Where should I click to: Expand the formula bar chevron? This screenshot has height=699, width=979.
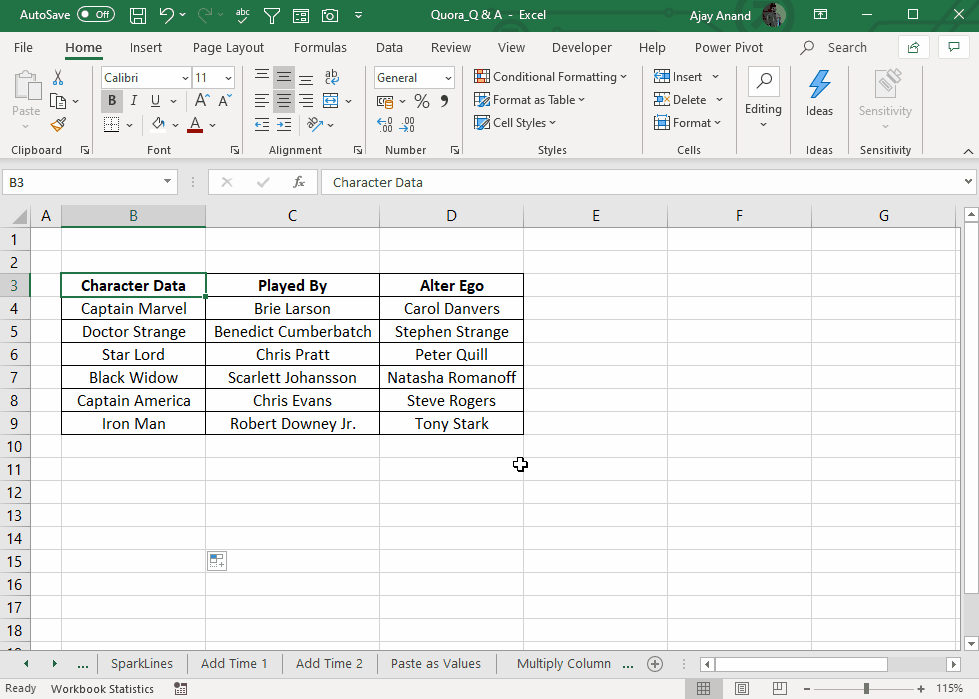pyautogui.click(x=968, y=182)
